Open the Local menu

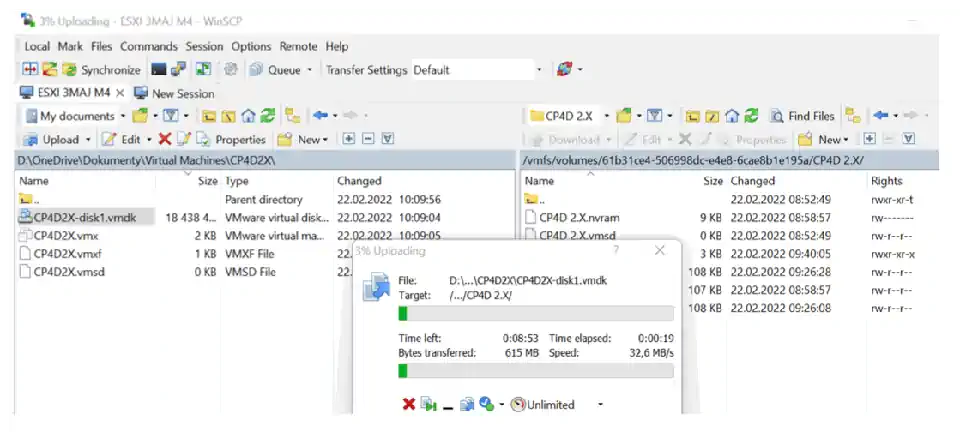[x=37, y=47]
